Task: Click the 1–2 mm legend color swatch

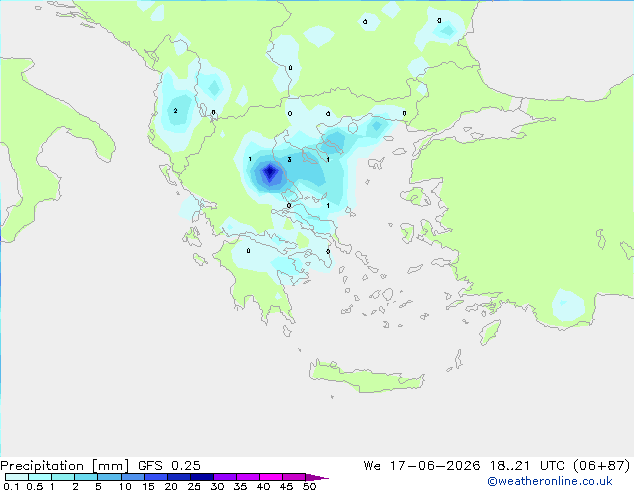Action: click(63, 477)
